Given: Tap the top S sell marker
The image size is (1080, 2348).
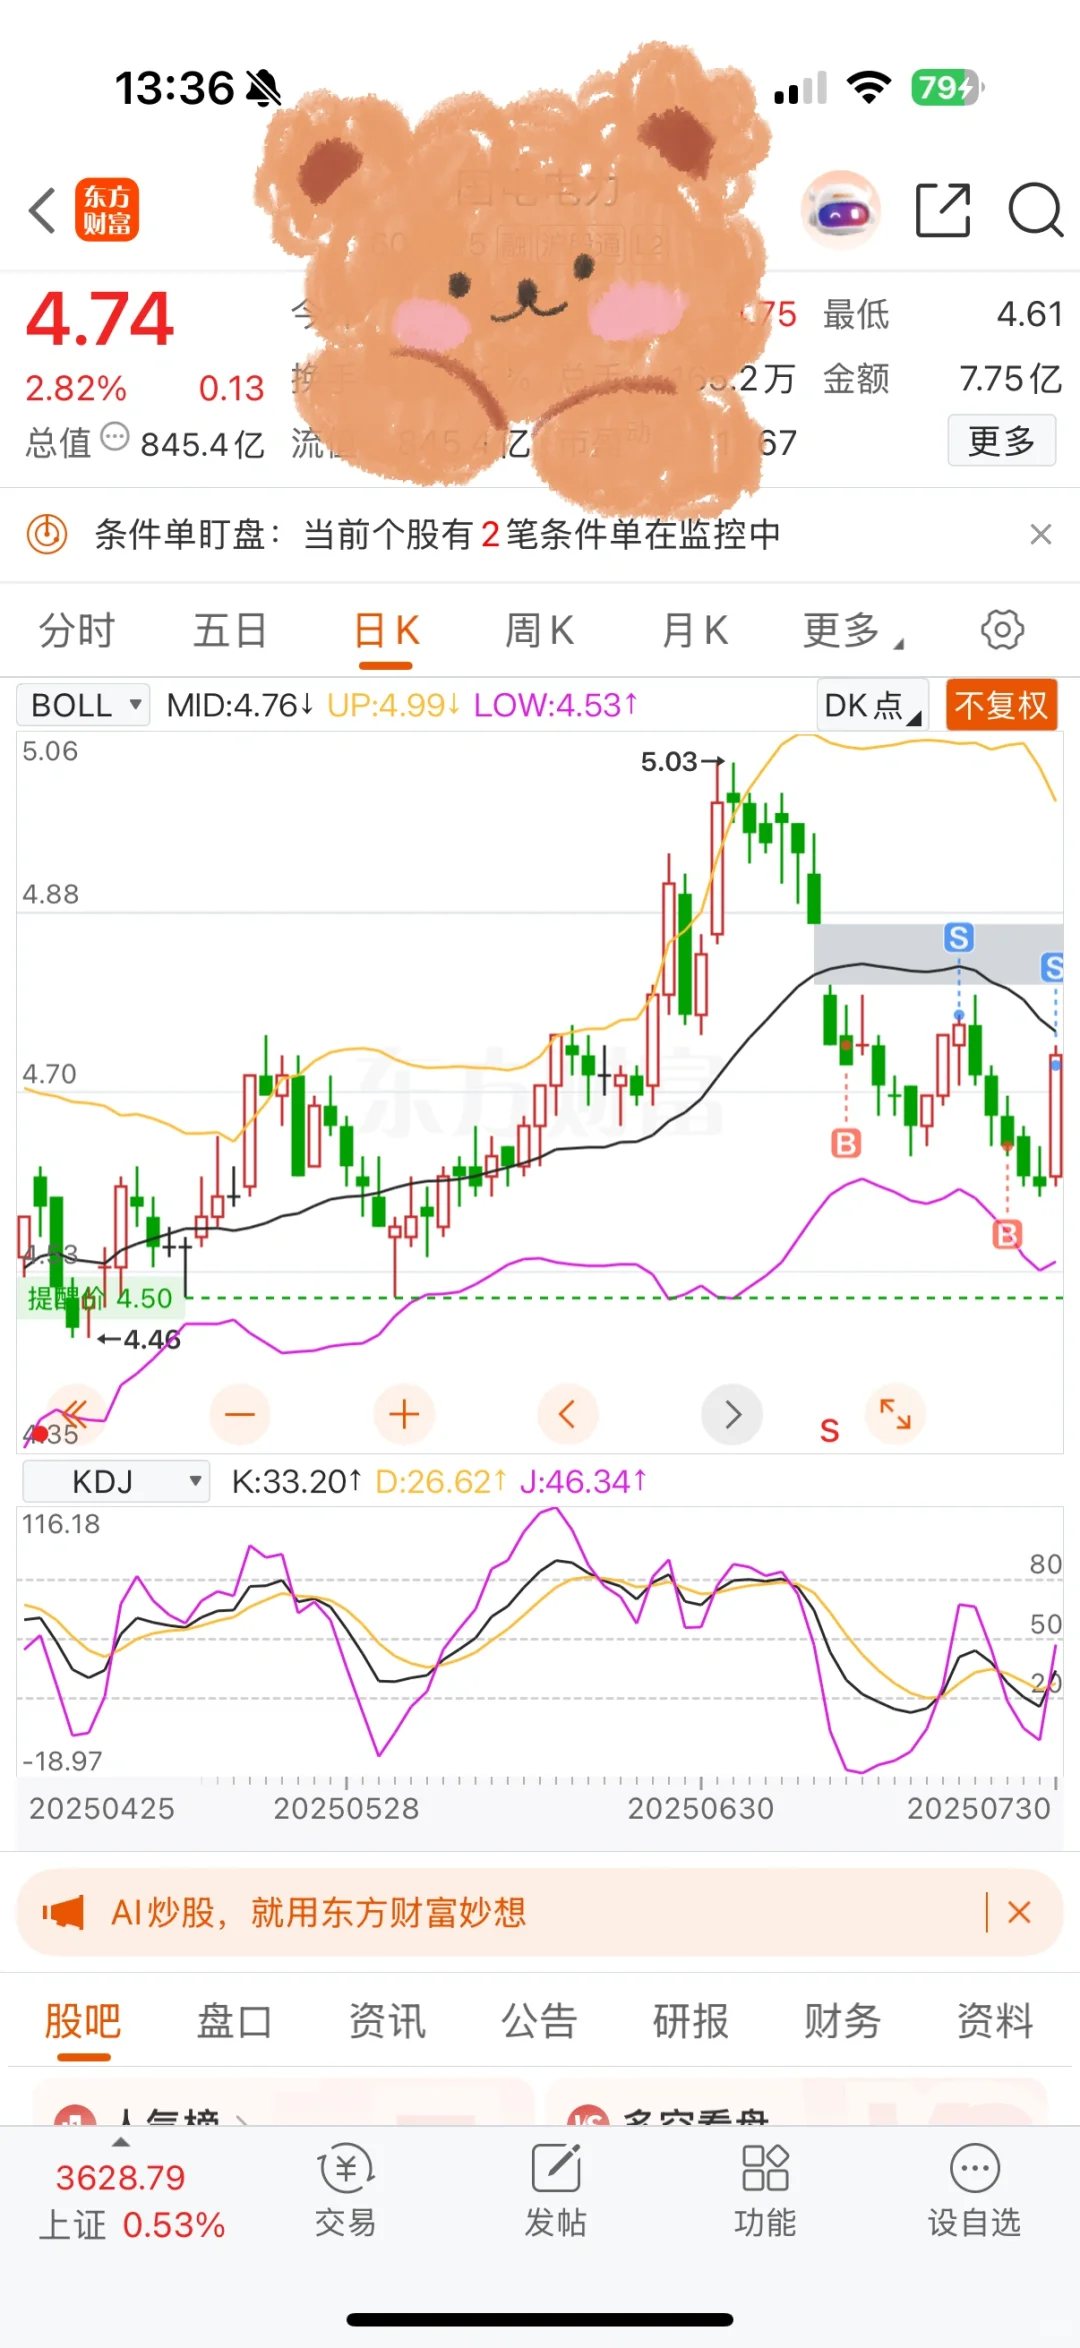Looking at the screenshot, I should coord(959,937).
